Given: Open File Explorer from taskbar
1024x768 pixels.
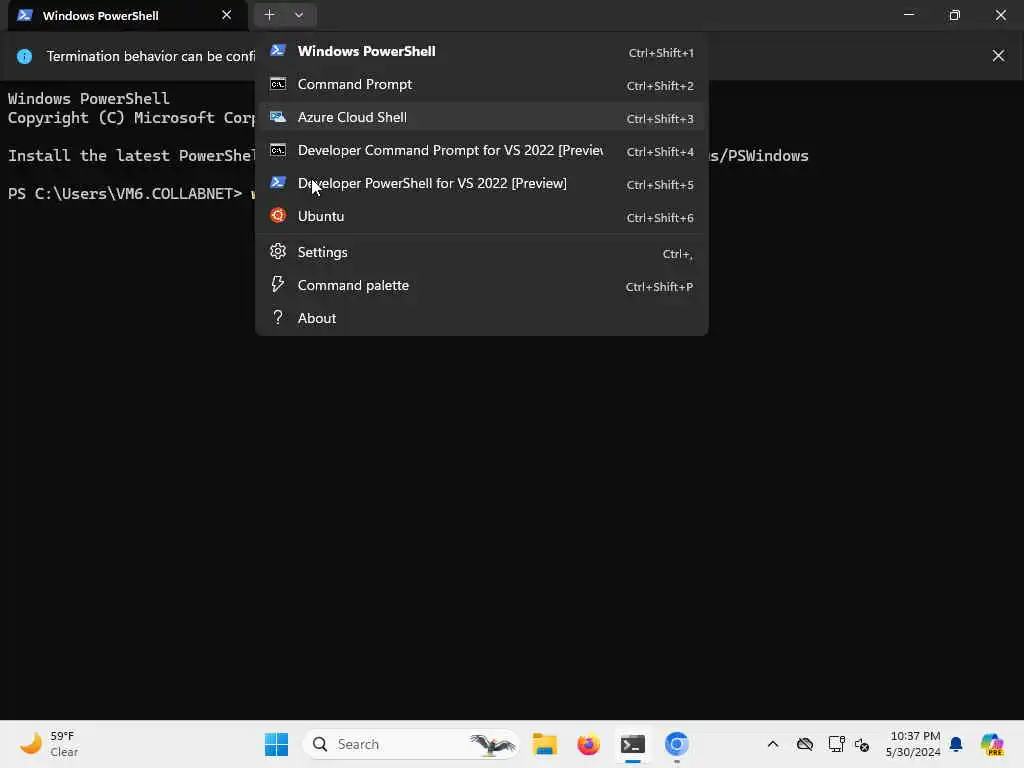Looking at the screenshot, I should [545, 744].
